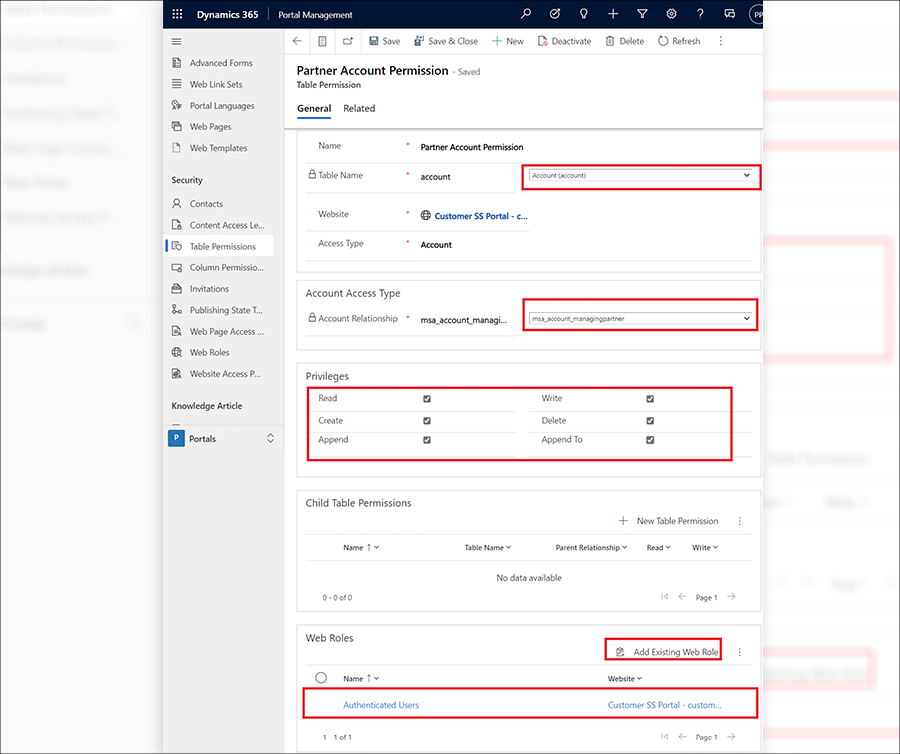The width and height of the screenshot is (900, 754).
Task: Toggle the Write privilege checkbox
Action: tap(650, 399)
